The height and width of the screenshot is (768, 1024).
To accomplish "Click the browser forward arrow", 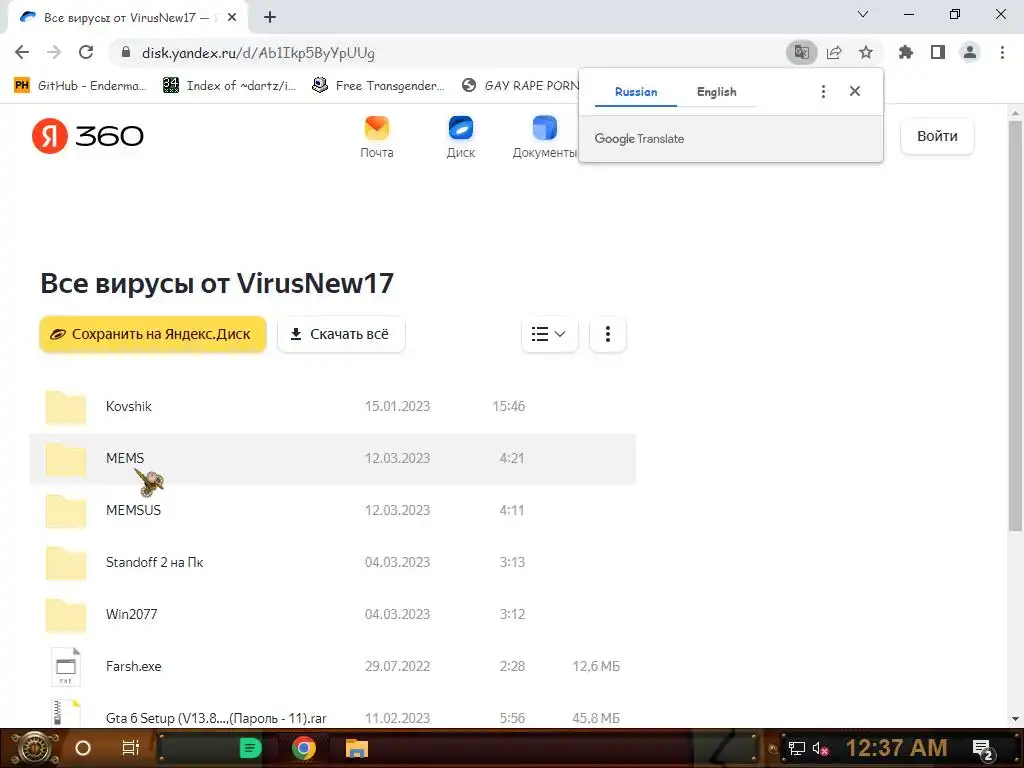I will (54, 52).
